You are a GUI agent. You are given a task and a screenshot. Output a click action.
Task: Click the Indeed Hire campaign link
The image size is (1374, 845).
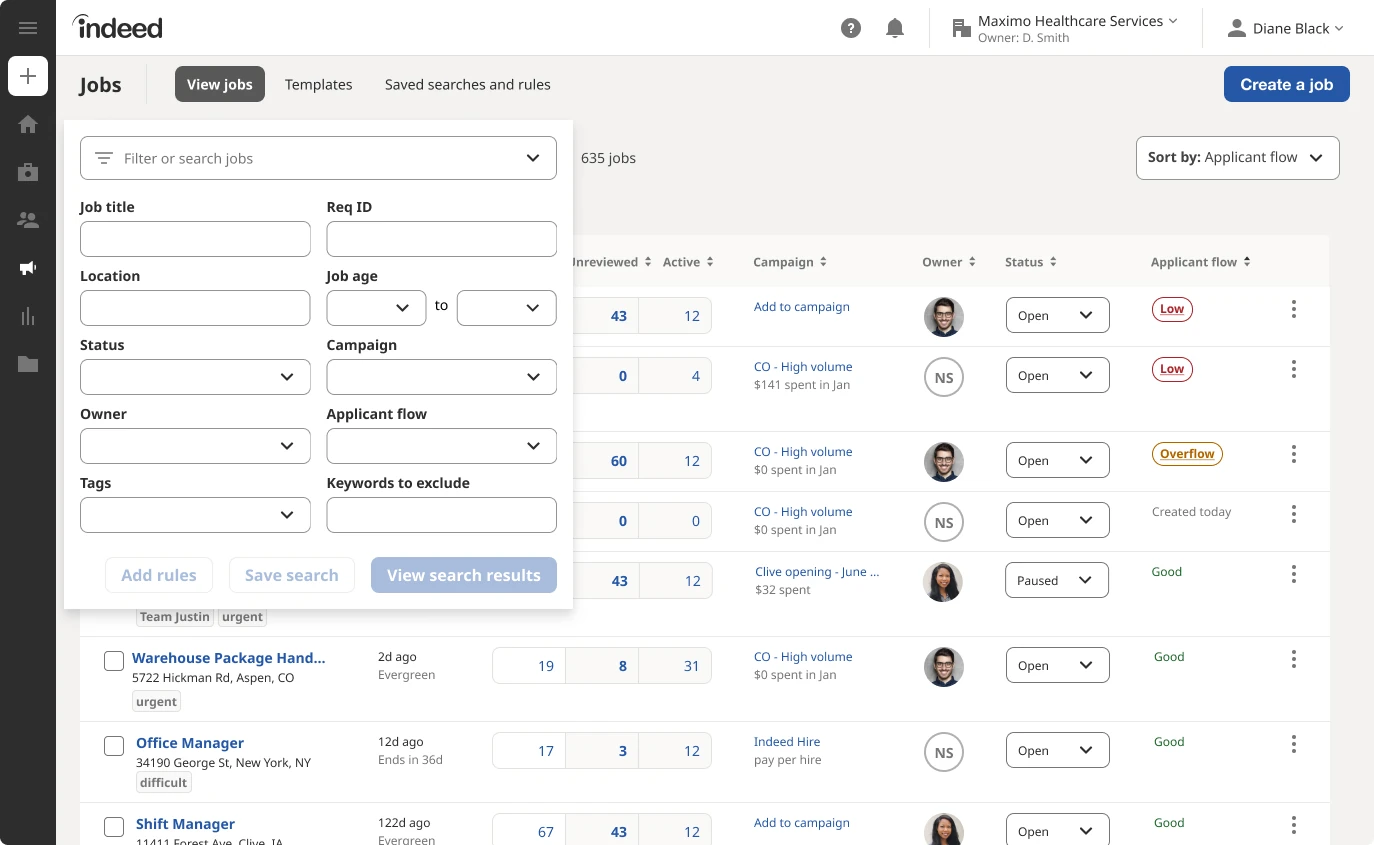(x=787, y=742)
